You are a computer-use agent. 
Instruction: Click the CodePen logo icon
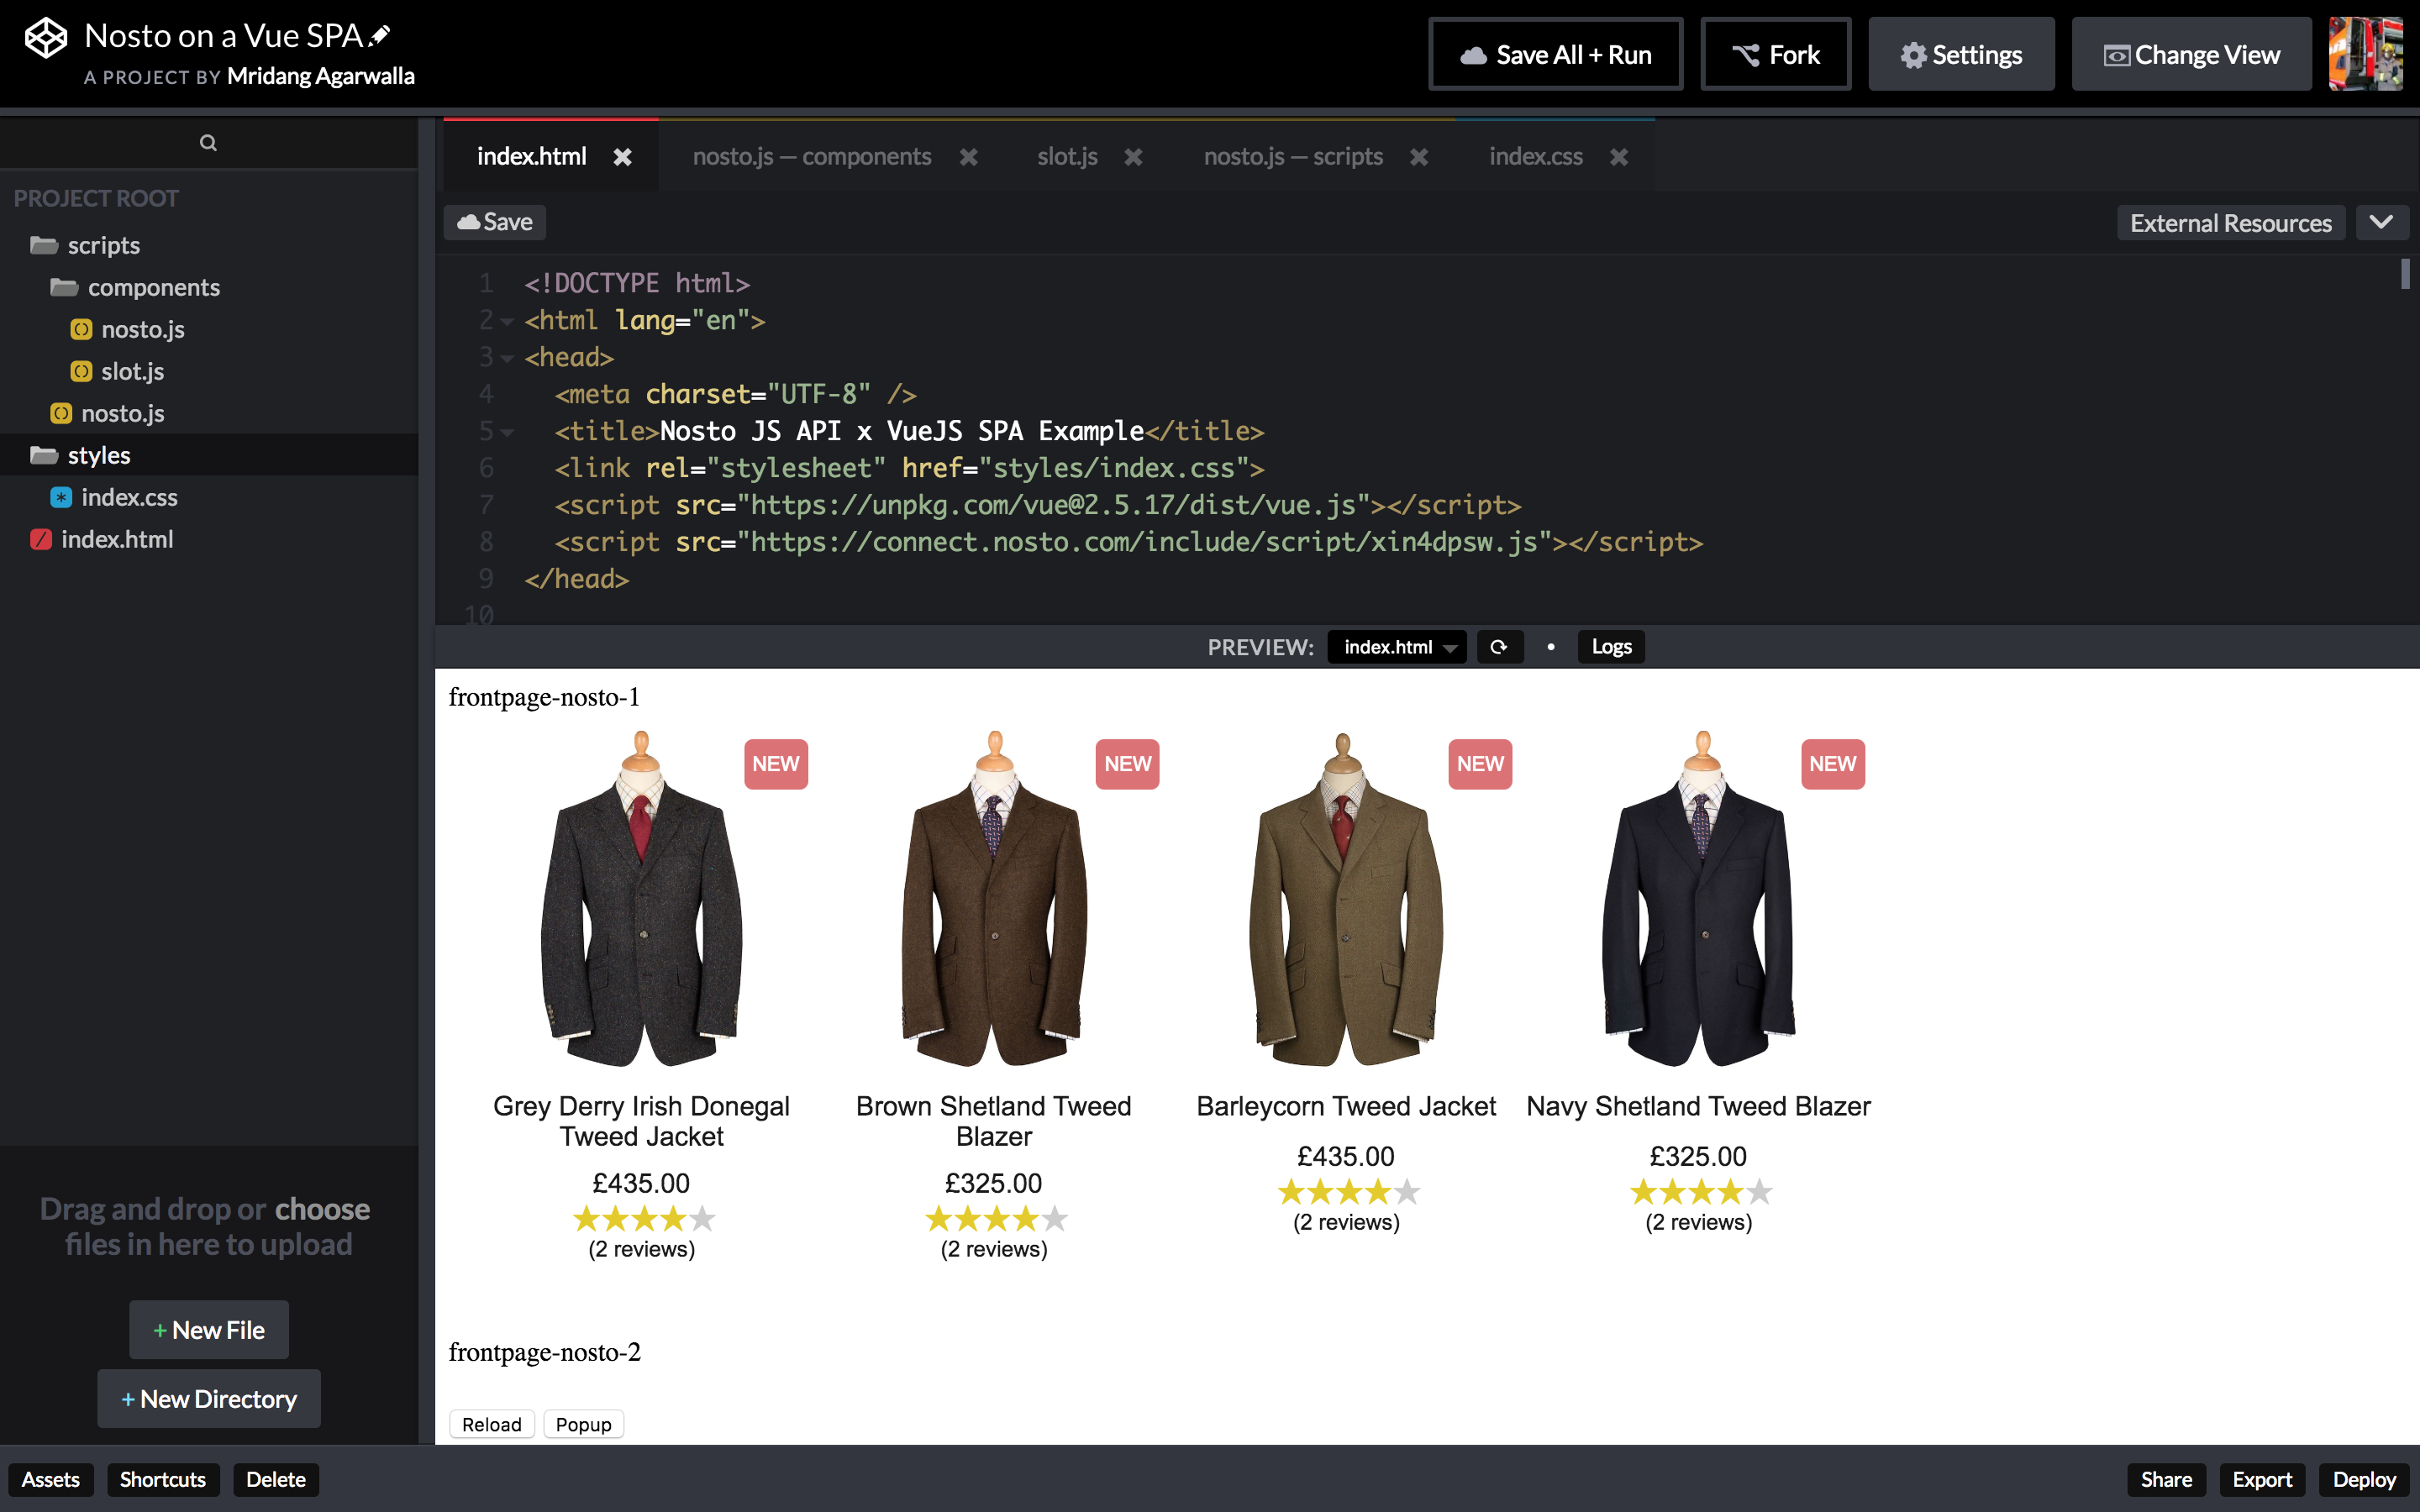[x=46, y=39]
